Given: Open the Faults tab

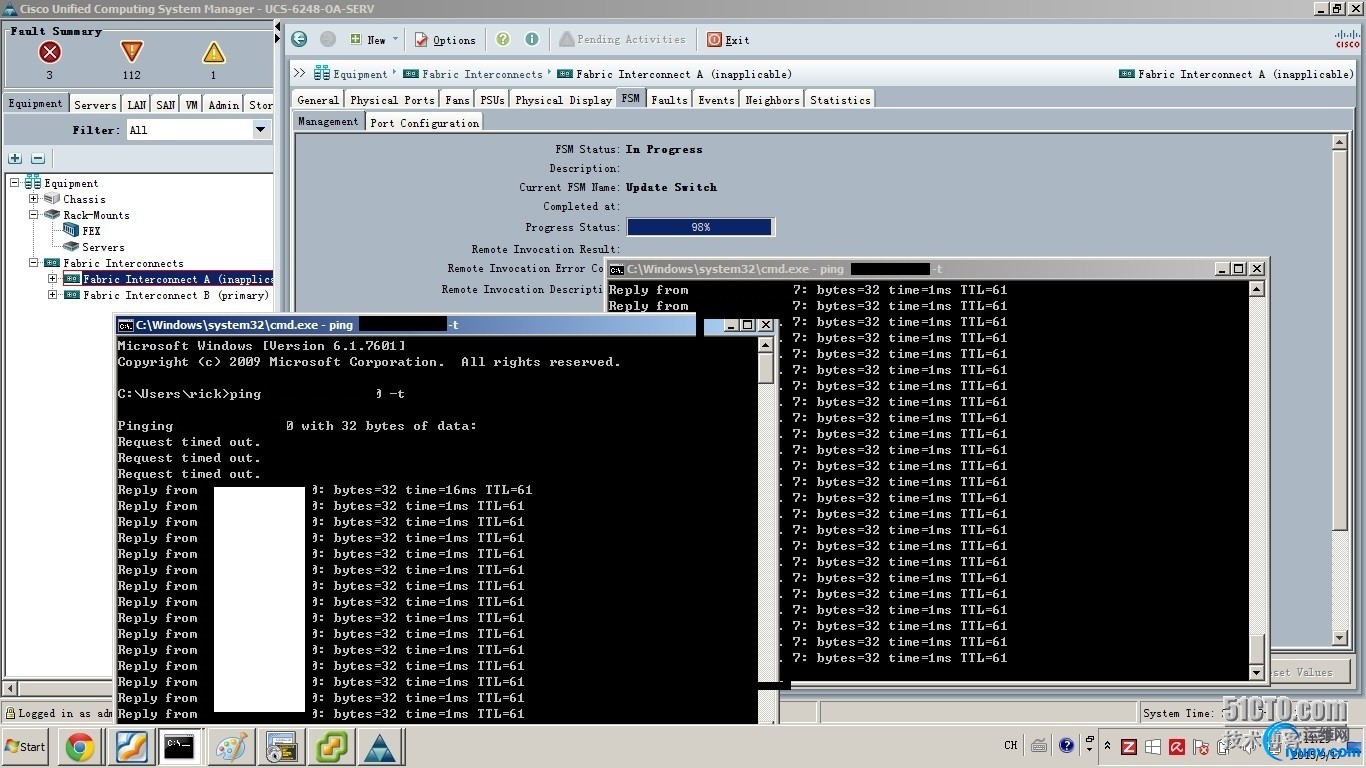Looking at the screenshot, I should 669,100.
